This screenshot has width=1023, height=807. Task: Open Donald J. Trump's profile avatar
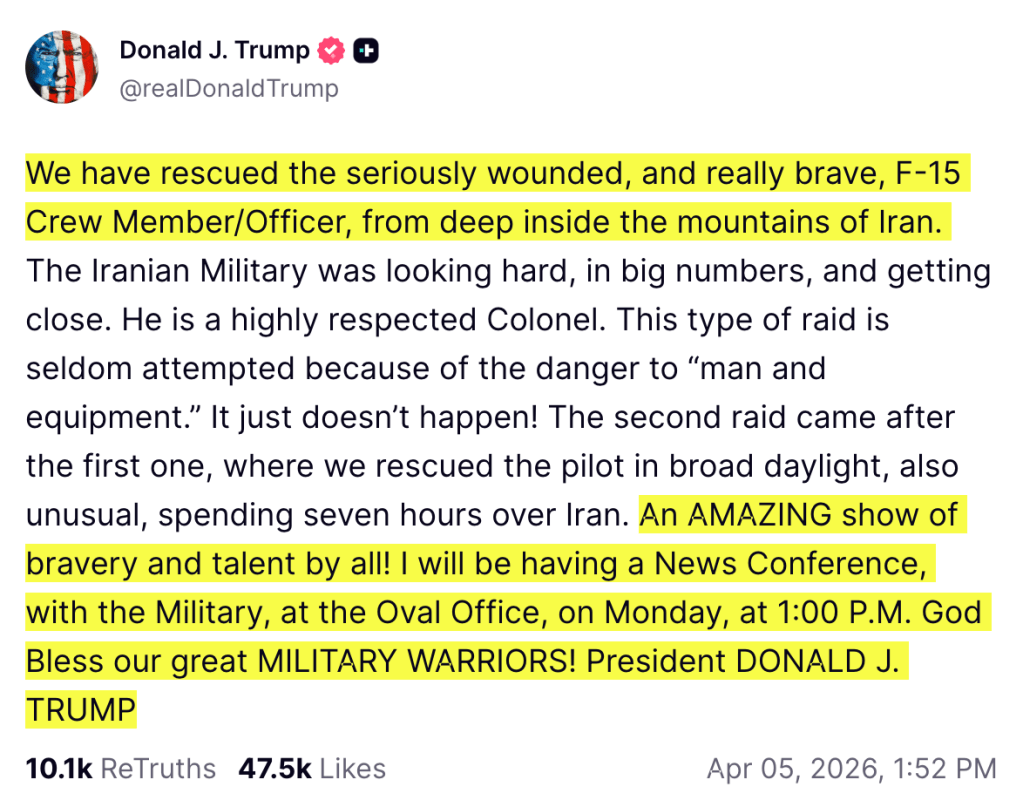pos(61,66)
